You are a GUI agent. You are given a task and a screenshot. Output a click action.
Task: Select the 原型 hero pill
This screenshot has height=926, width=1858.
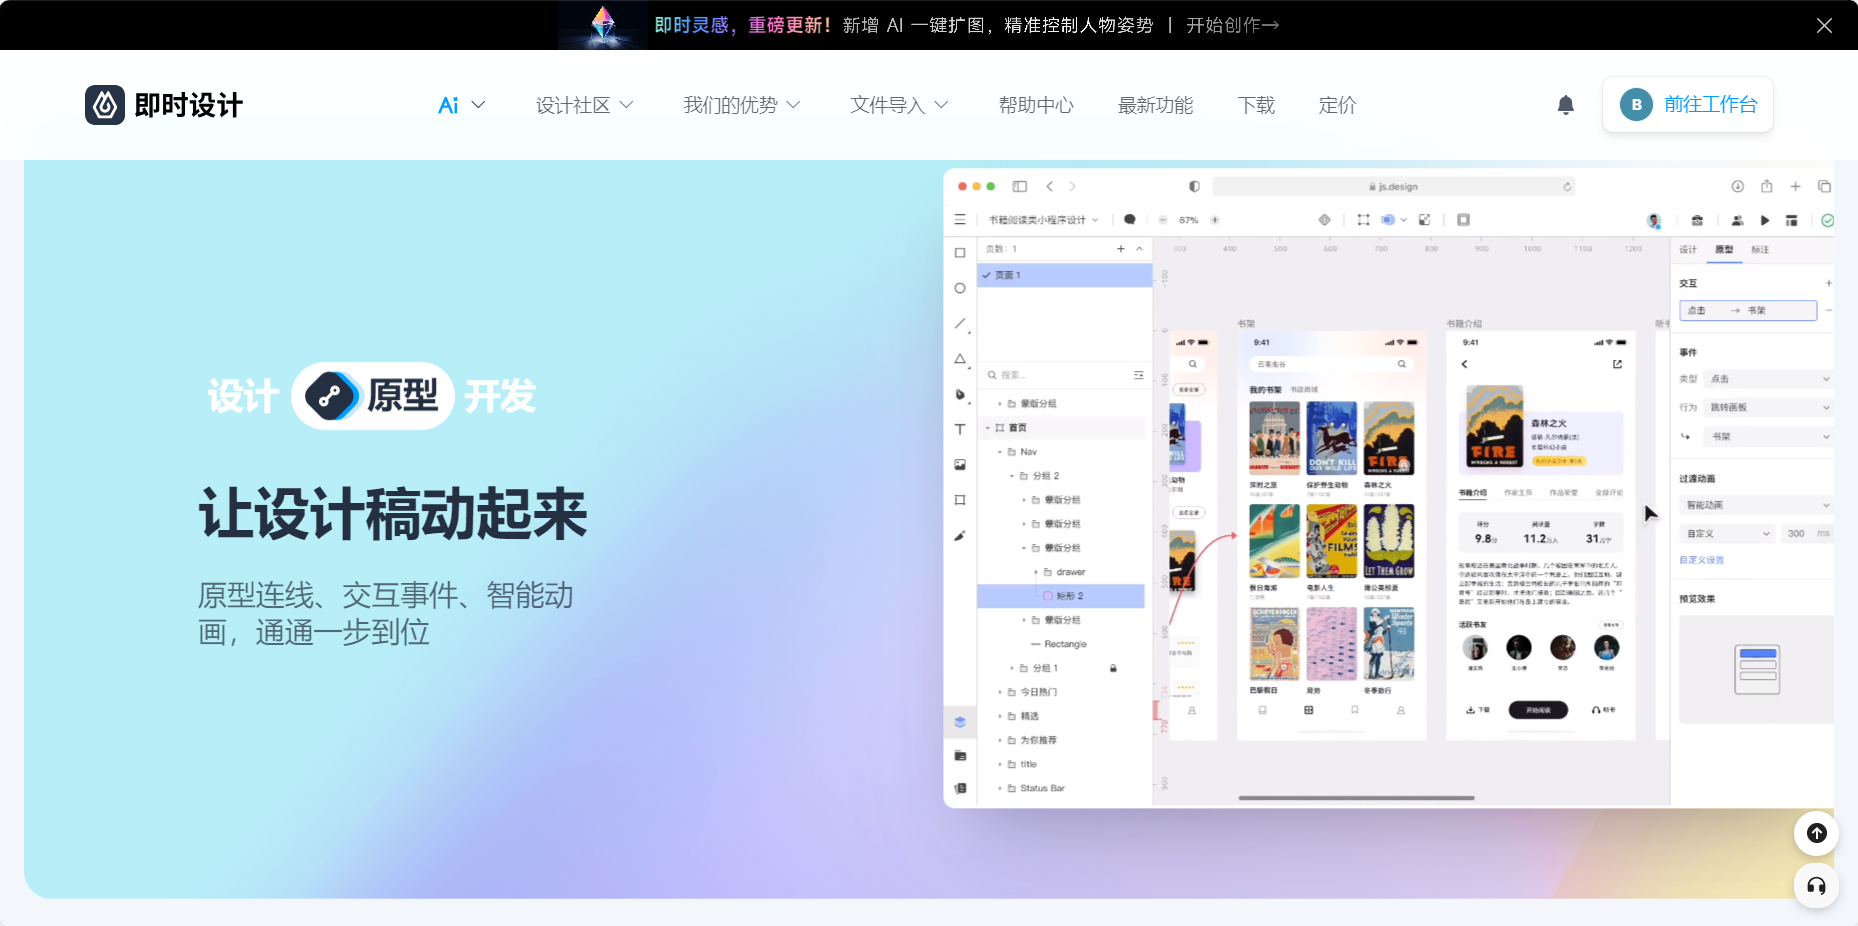[x=373, y=396]
